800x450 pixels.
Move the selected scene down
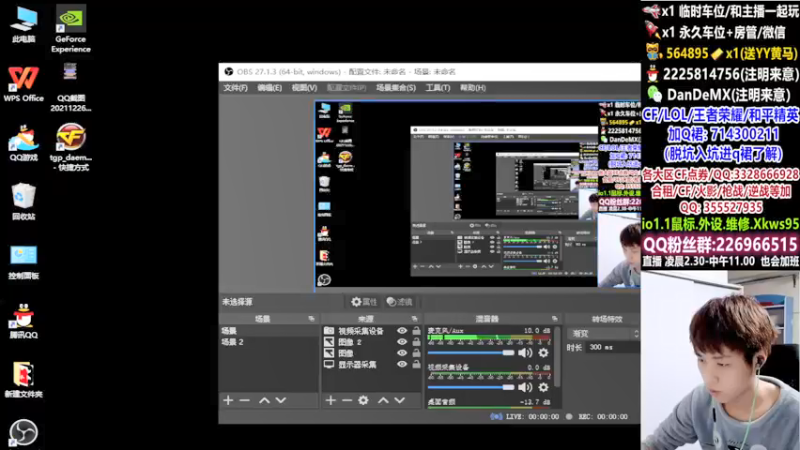pyautogui.click(x=281, y=401)
